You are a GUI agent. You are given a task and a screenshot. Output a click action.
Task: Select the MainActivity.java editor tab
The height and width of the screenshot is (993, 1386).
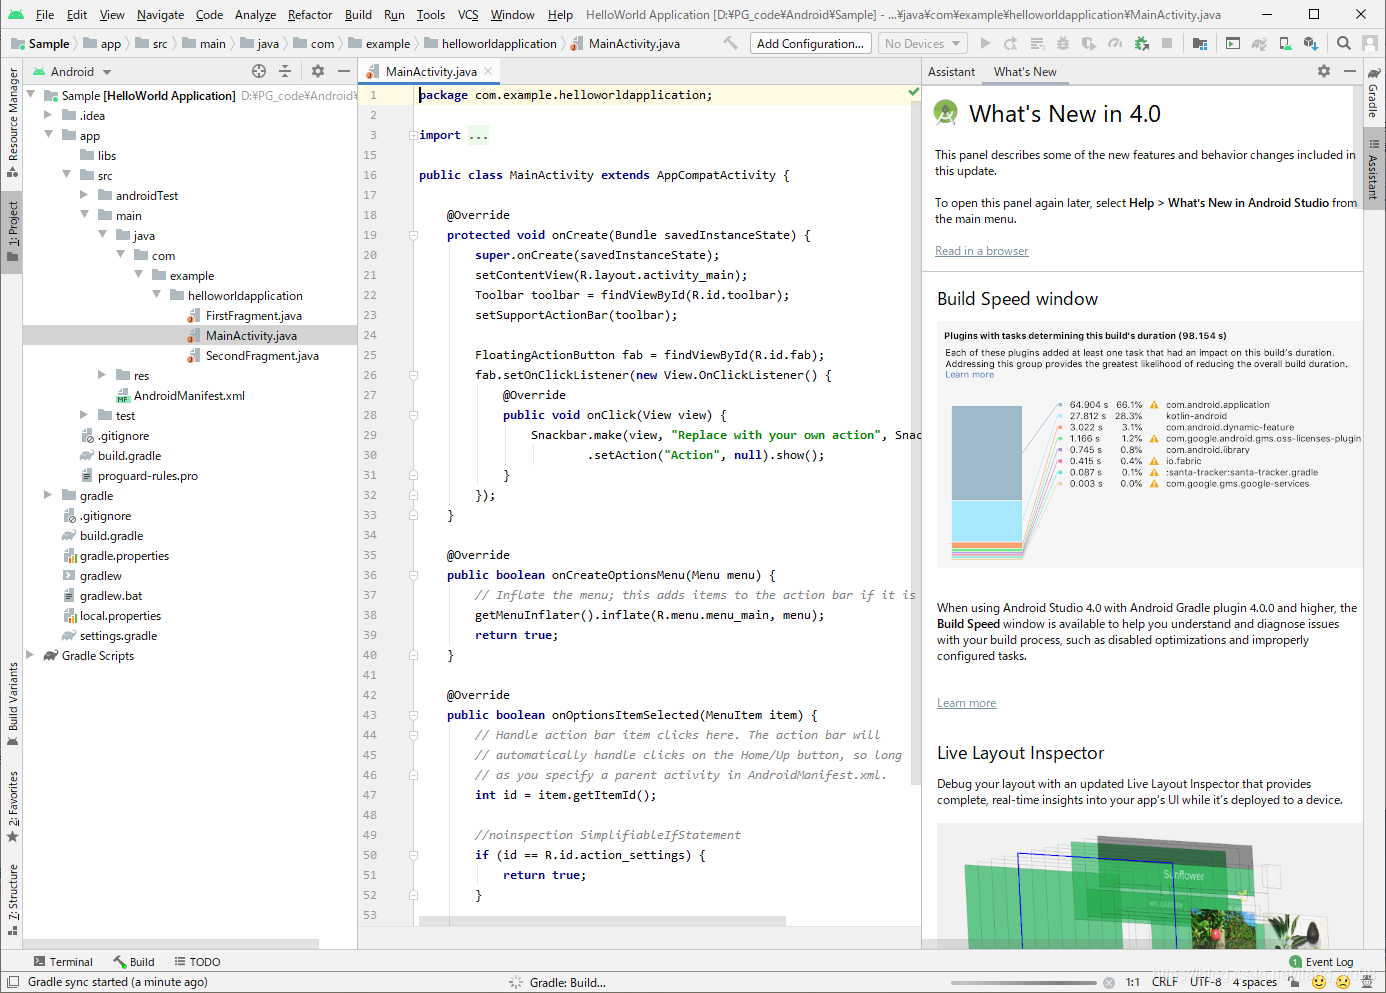(430, 72)
